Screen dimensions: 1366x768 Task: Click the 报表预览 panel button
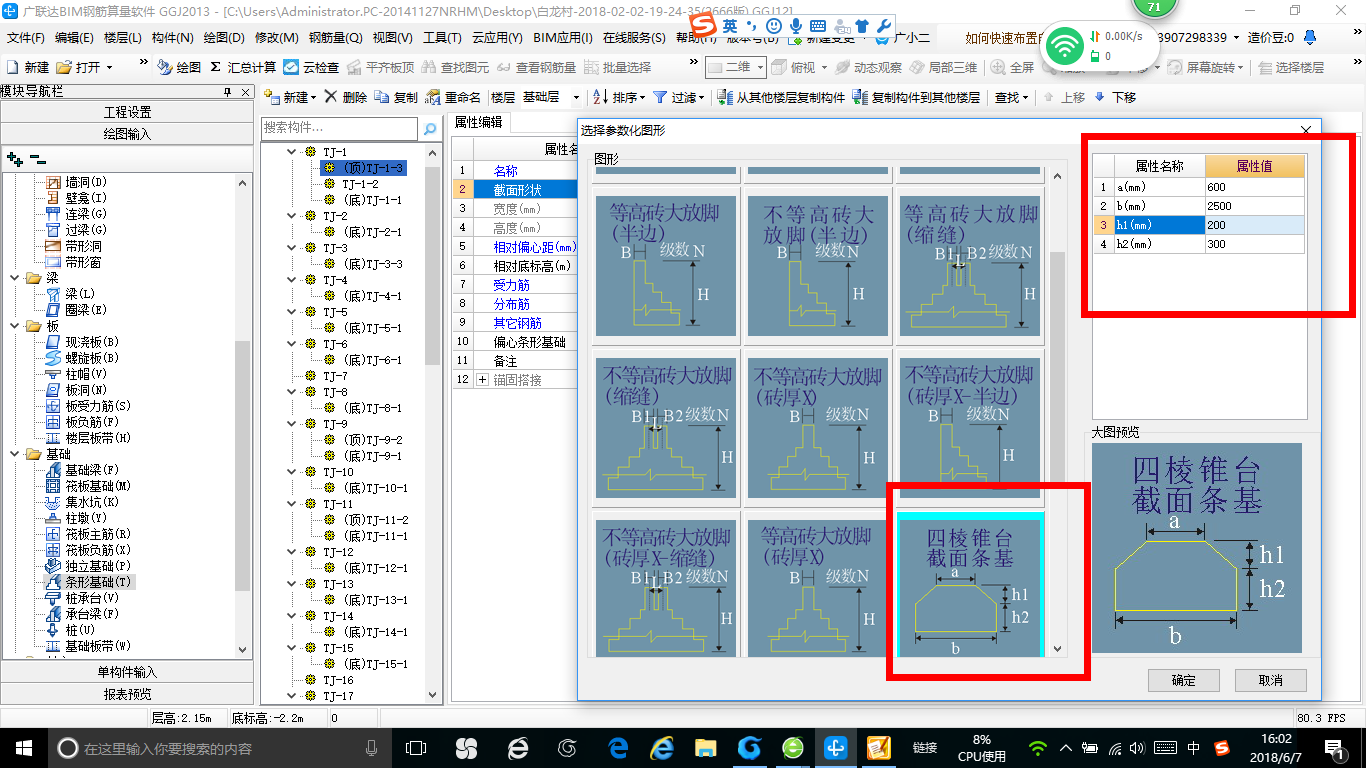click(x=127, y=694)
